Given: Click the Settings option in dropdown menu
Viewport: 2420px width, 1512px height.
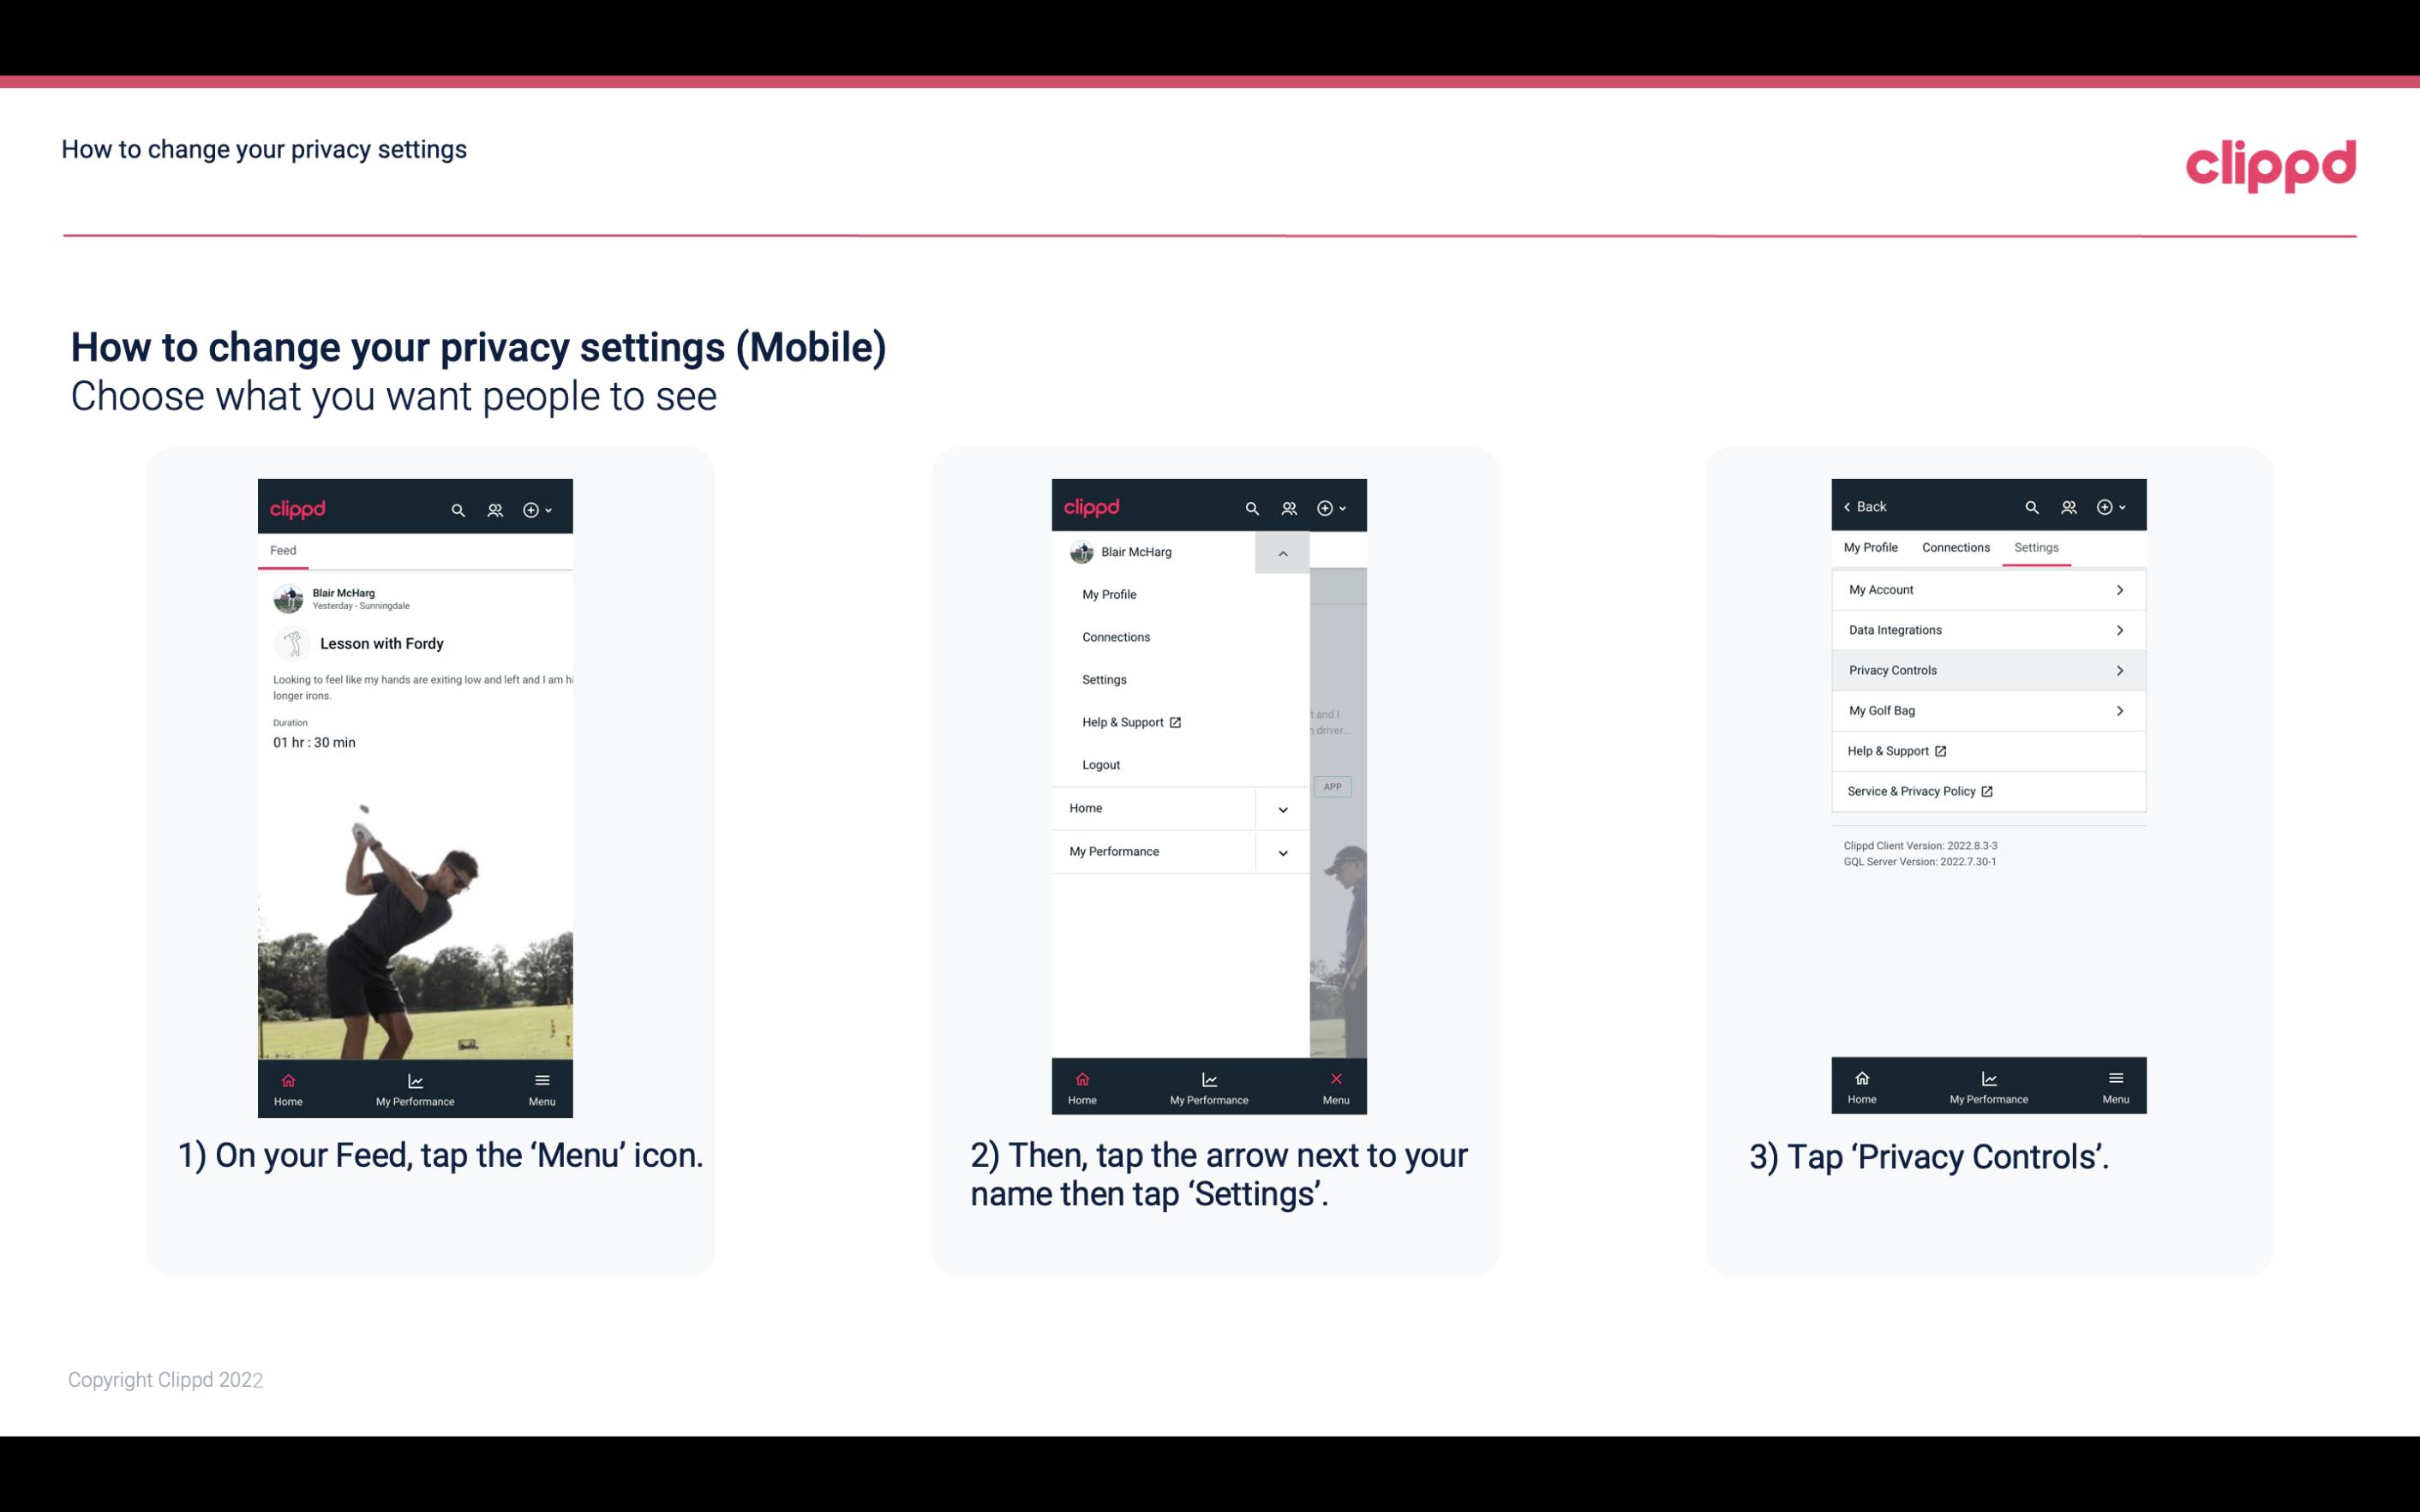Looking at the screenshot, I should pyautogui.click(x=1105, y=679).
